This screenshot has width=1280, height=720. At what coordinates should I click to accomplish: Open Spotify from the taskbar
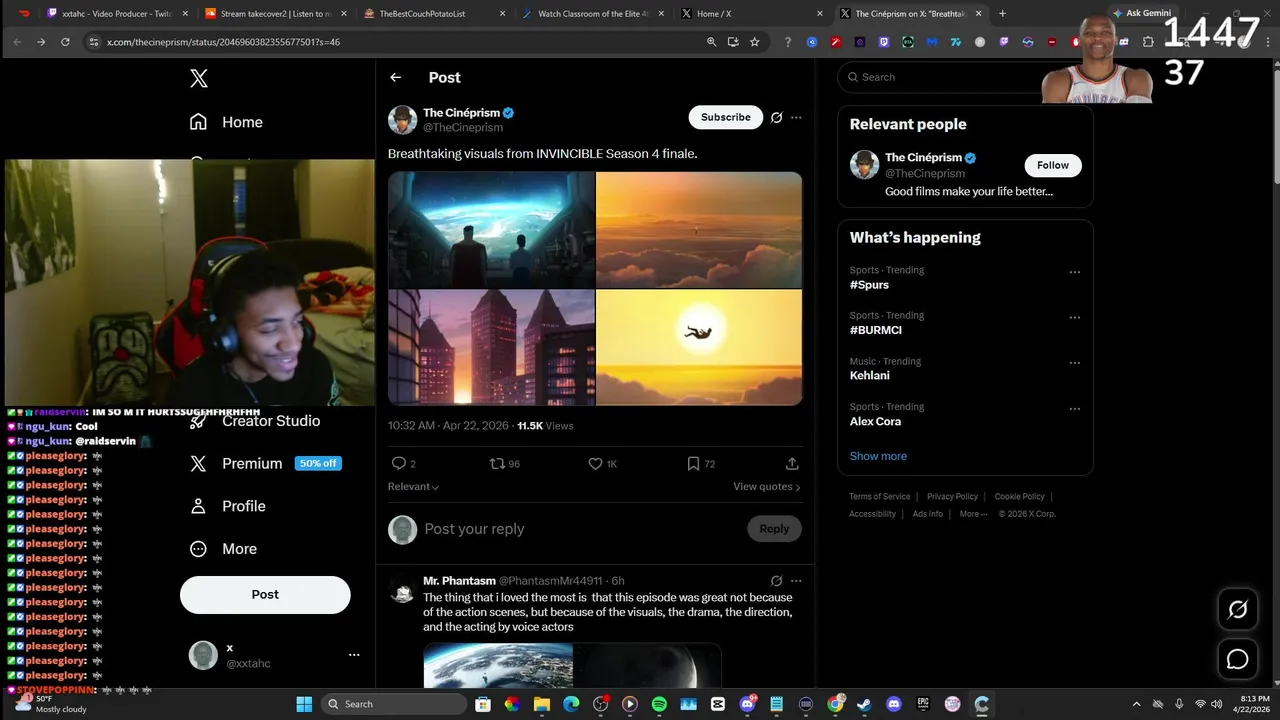tap(659, 704)
